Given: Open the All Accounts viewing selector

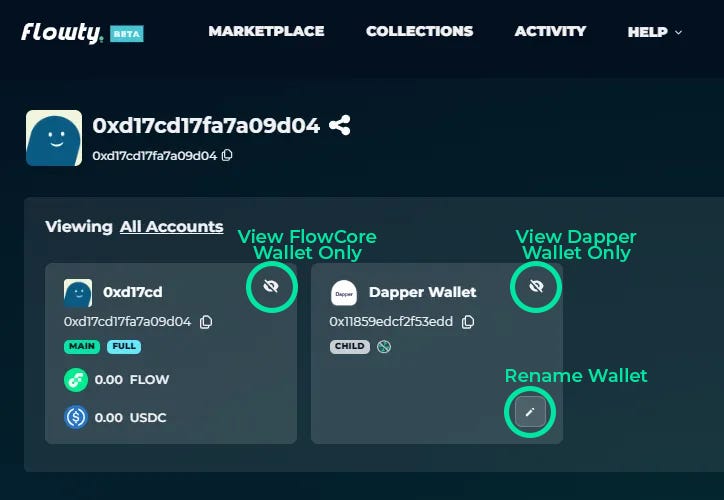Looking at the screenshot, I should (x=171, y=227).
